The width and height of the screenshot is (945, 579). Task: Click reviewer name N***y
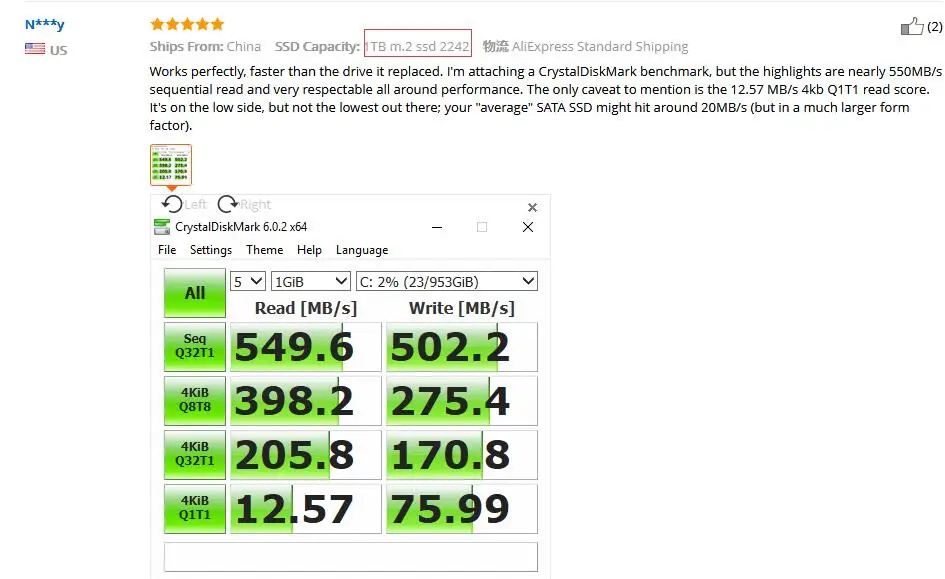pos(45,25)
